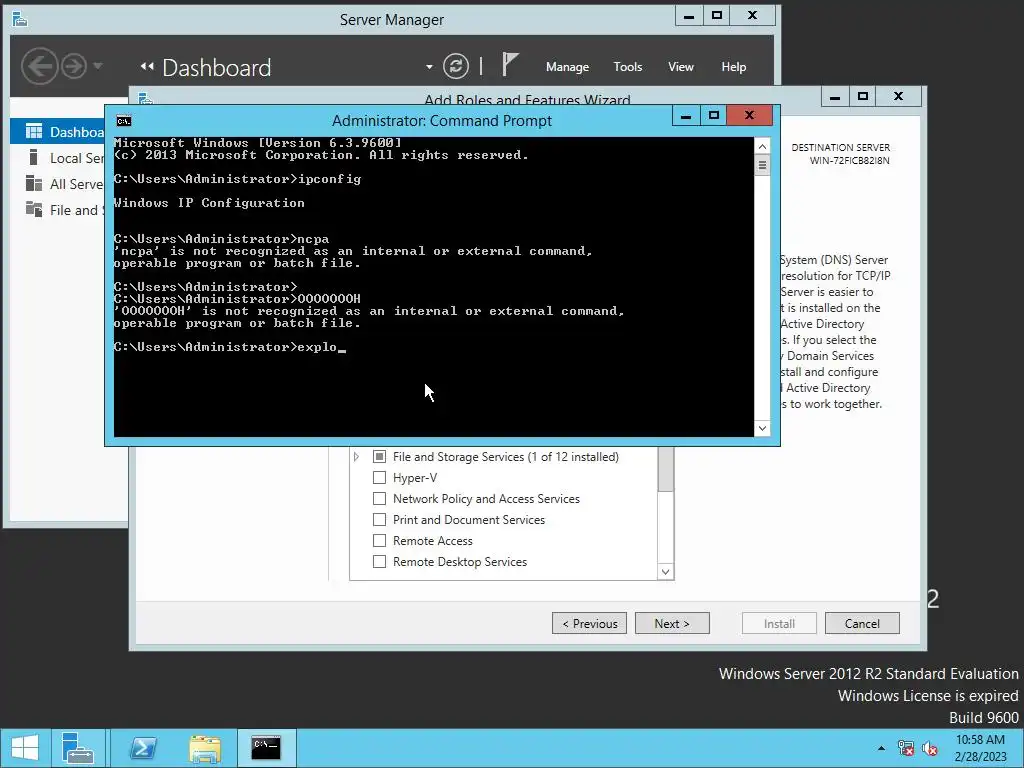
Task: Click the Dashboard grid icon in the sidebar
Action: pyautogui.click(x=33, y=131)
